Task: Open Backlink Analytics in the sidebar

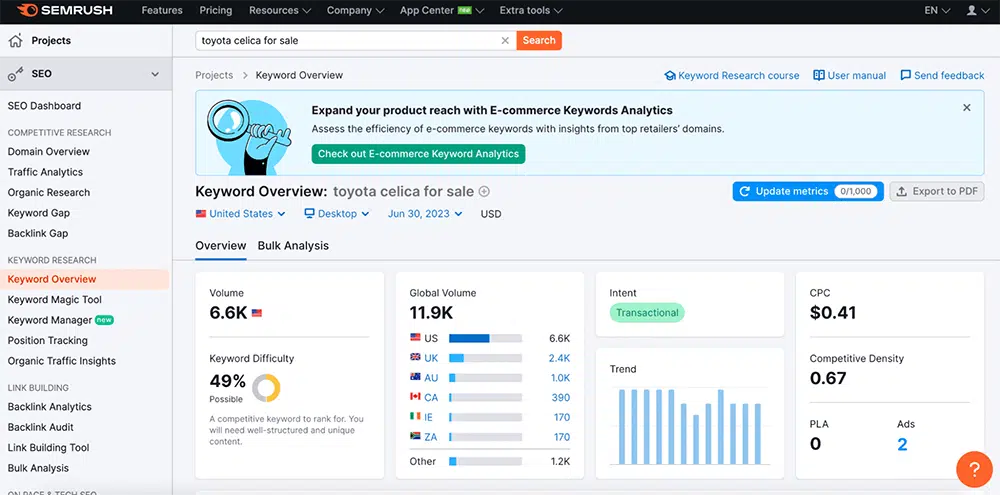Action: 50,407
